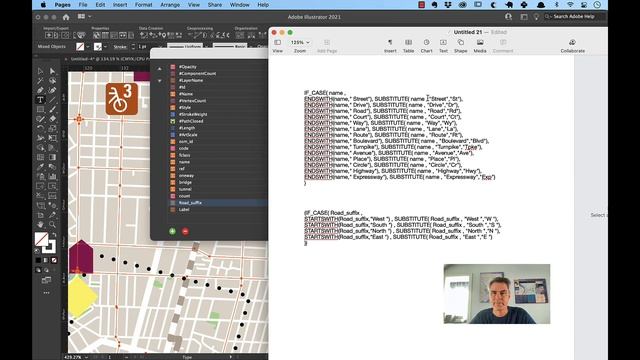
Task: Open the Edit menu
Action: 100,5
